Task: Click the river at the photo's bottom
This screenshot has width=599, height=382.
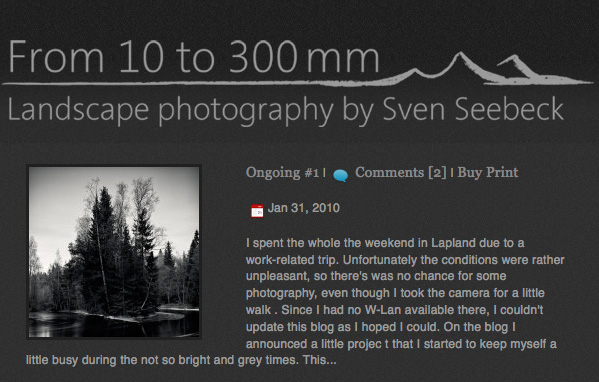Action: 114,325
